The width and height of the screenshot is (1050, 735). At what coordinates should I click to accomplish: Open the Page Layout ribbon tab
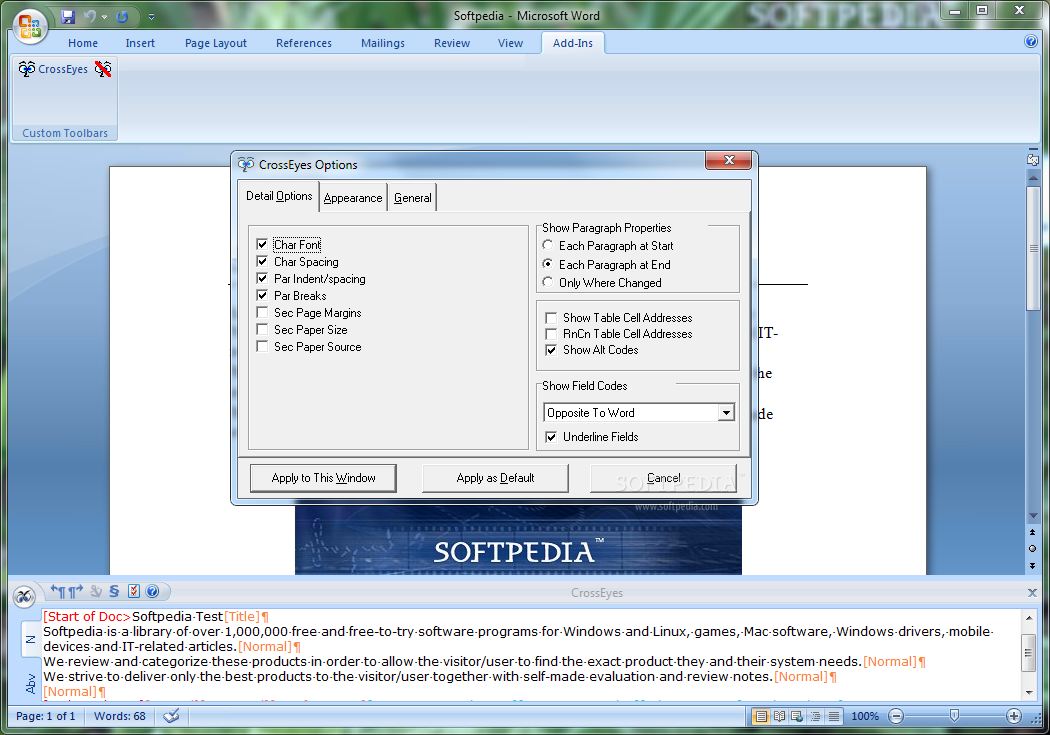pyautogui.click(x=216, y=43)
